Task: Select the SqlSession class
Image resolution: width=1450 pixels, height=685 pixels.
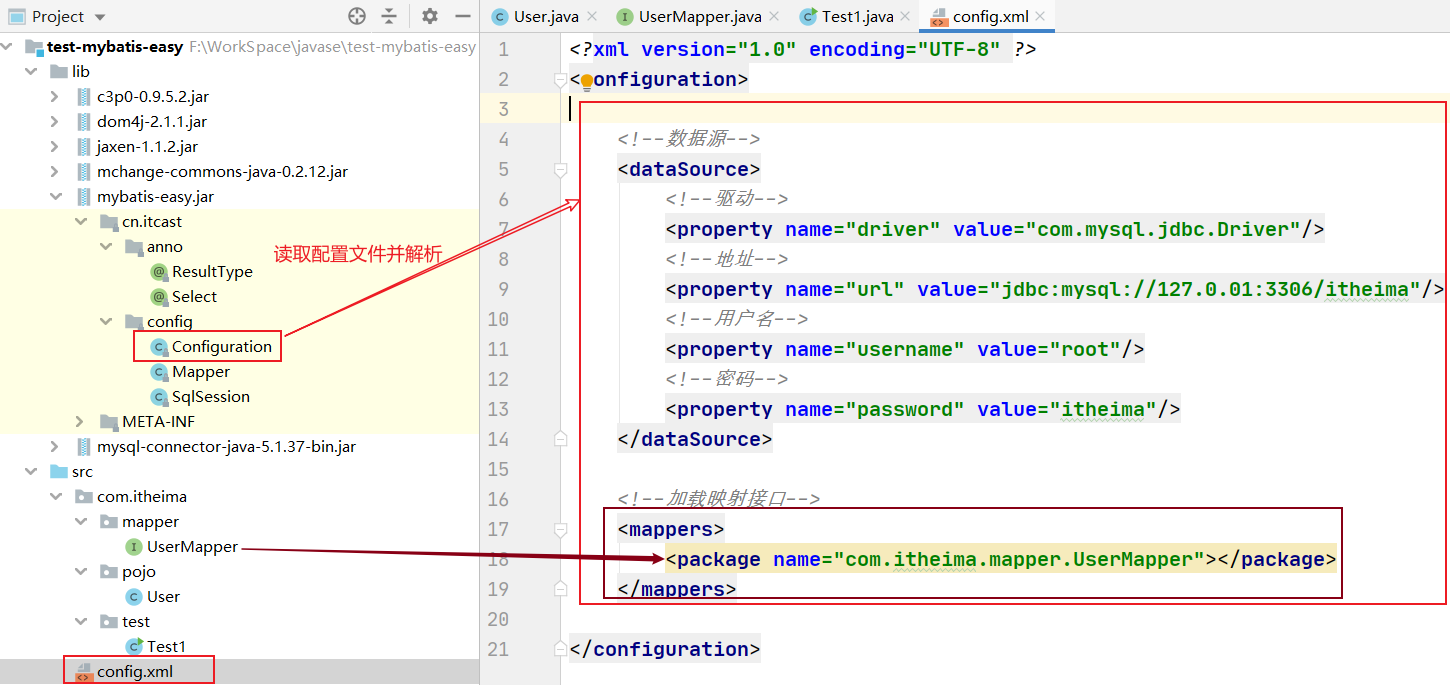Action: tap(210, 396)
